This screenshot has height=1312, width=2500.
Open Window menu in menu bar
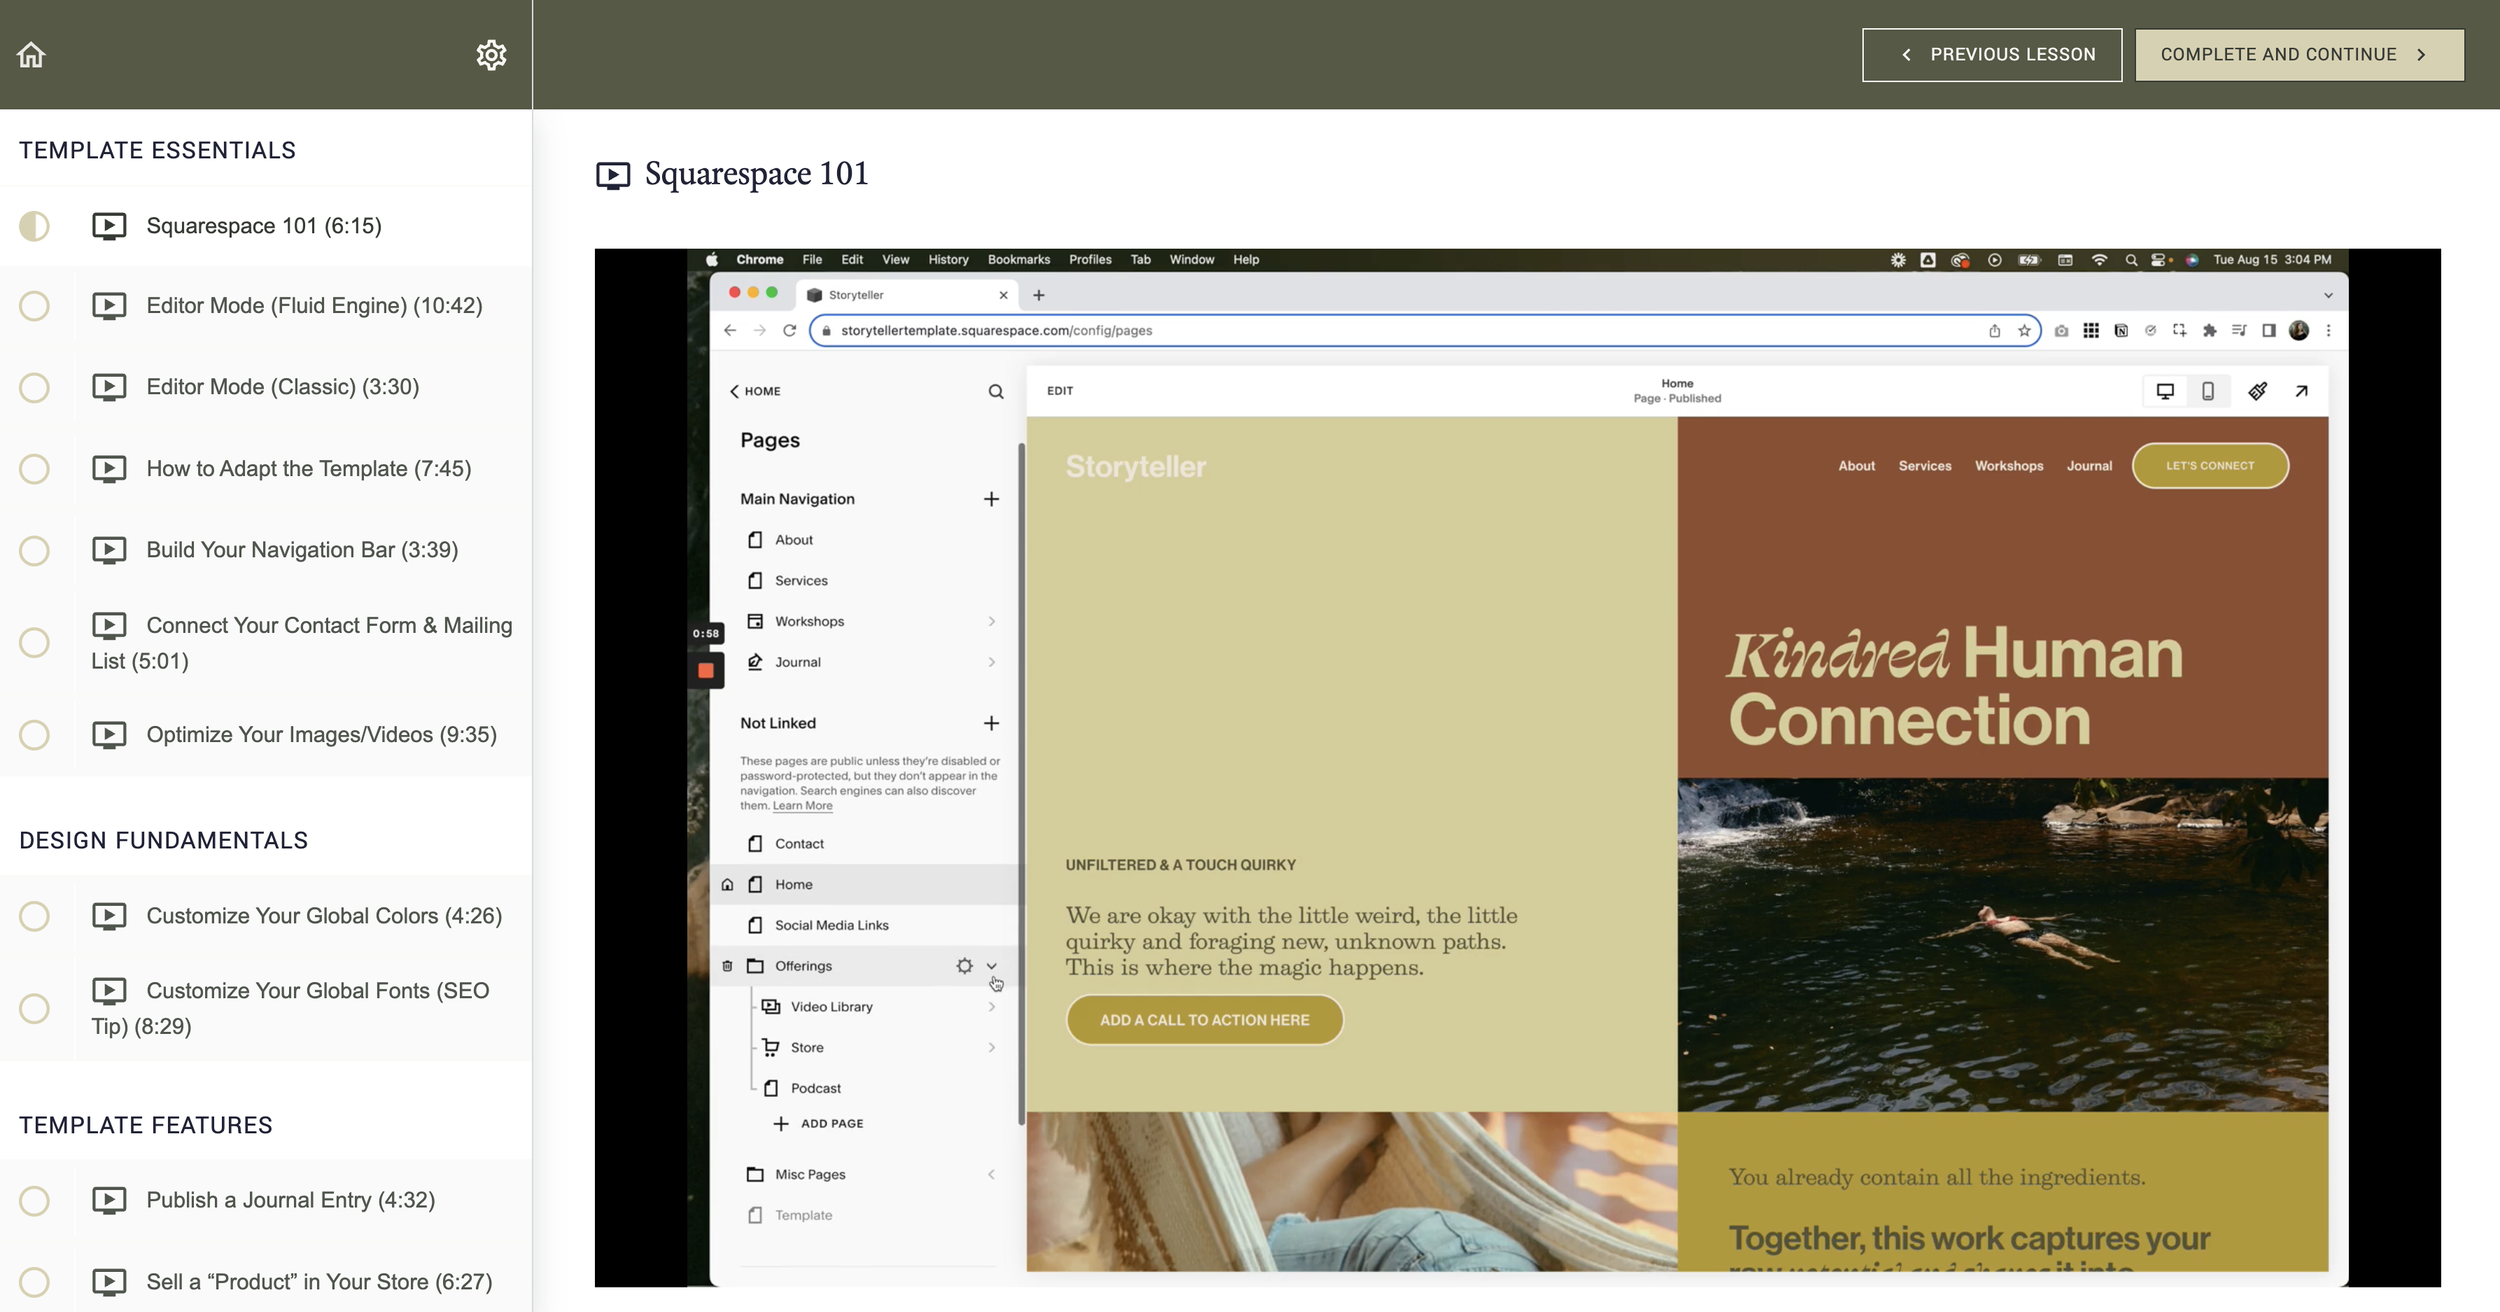coord(1192,260)
